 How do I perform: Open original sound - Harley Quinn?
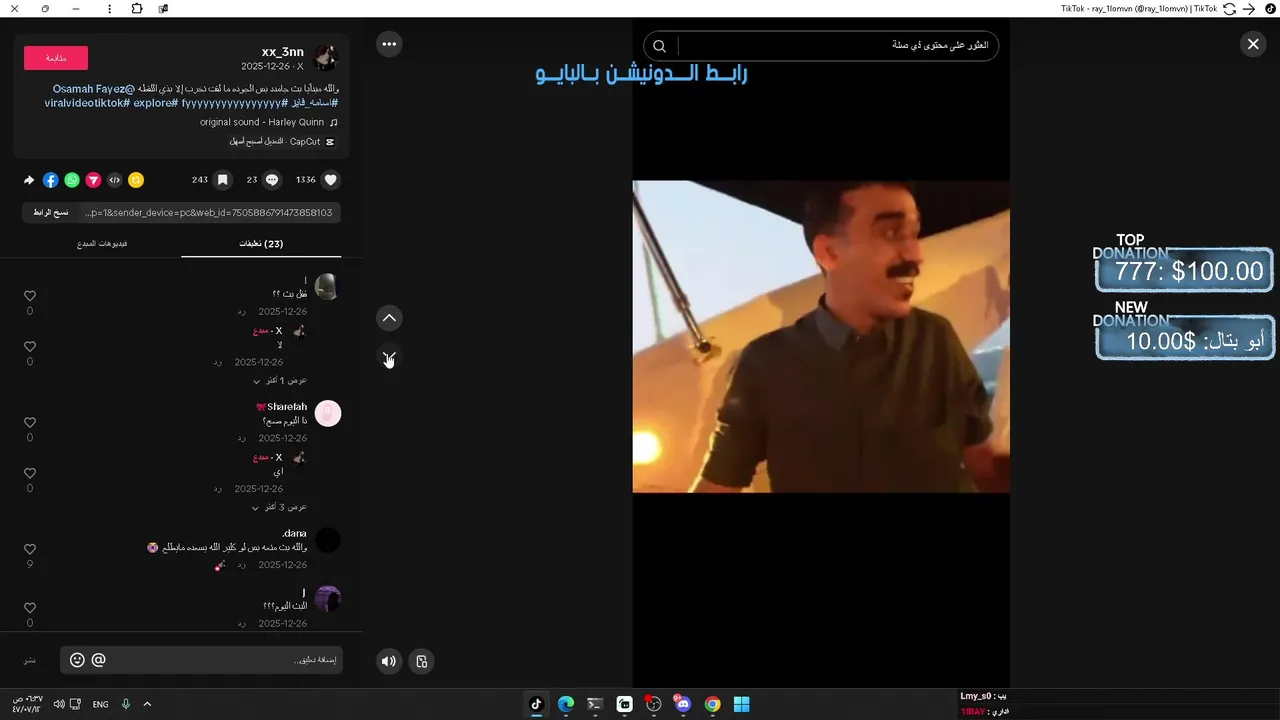click(262, 122)
